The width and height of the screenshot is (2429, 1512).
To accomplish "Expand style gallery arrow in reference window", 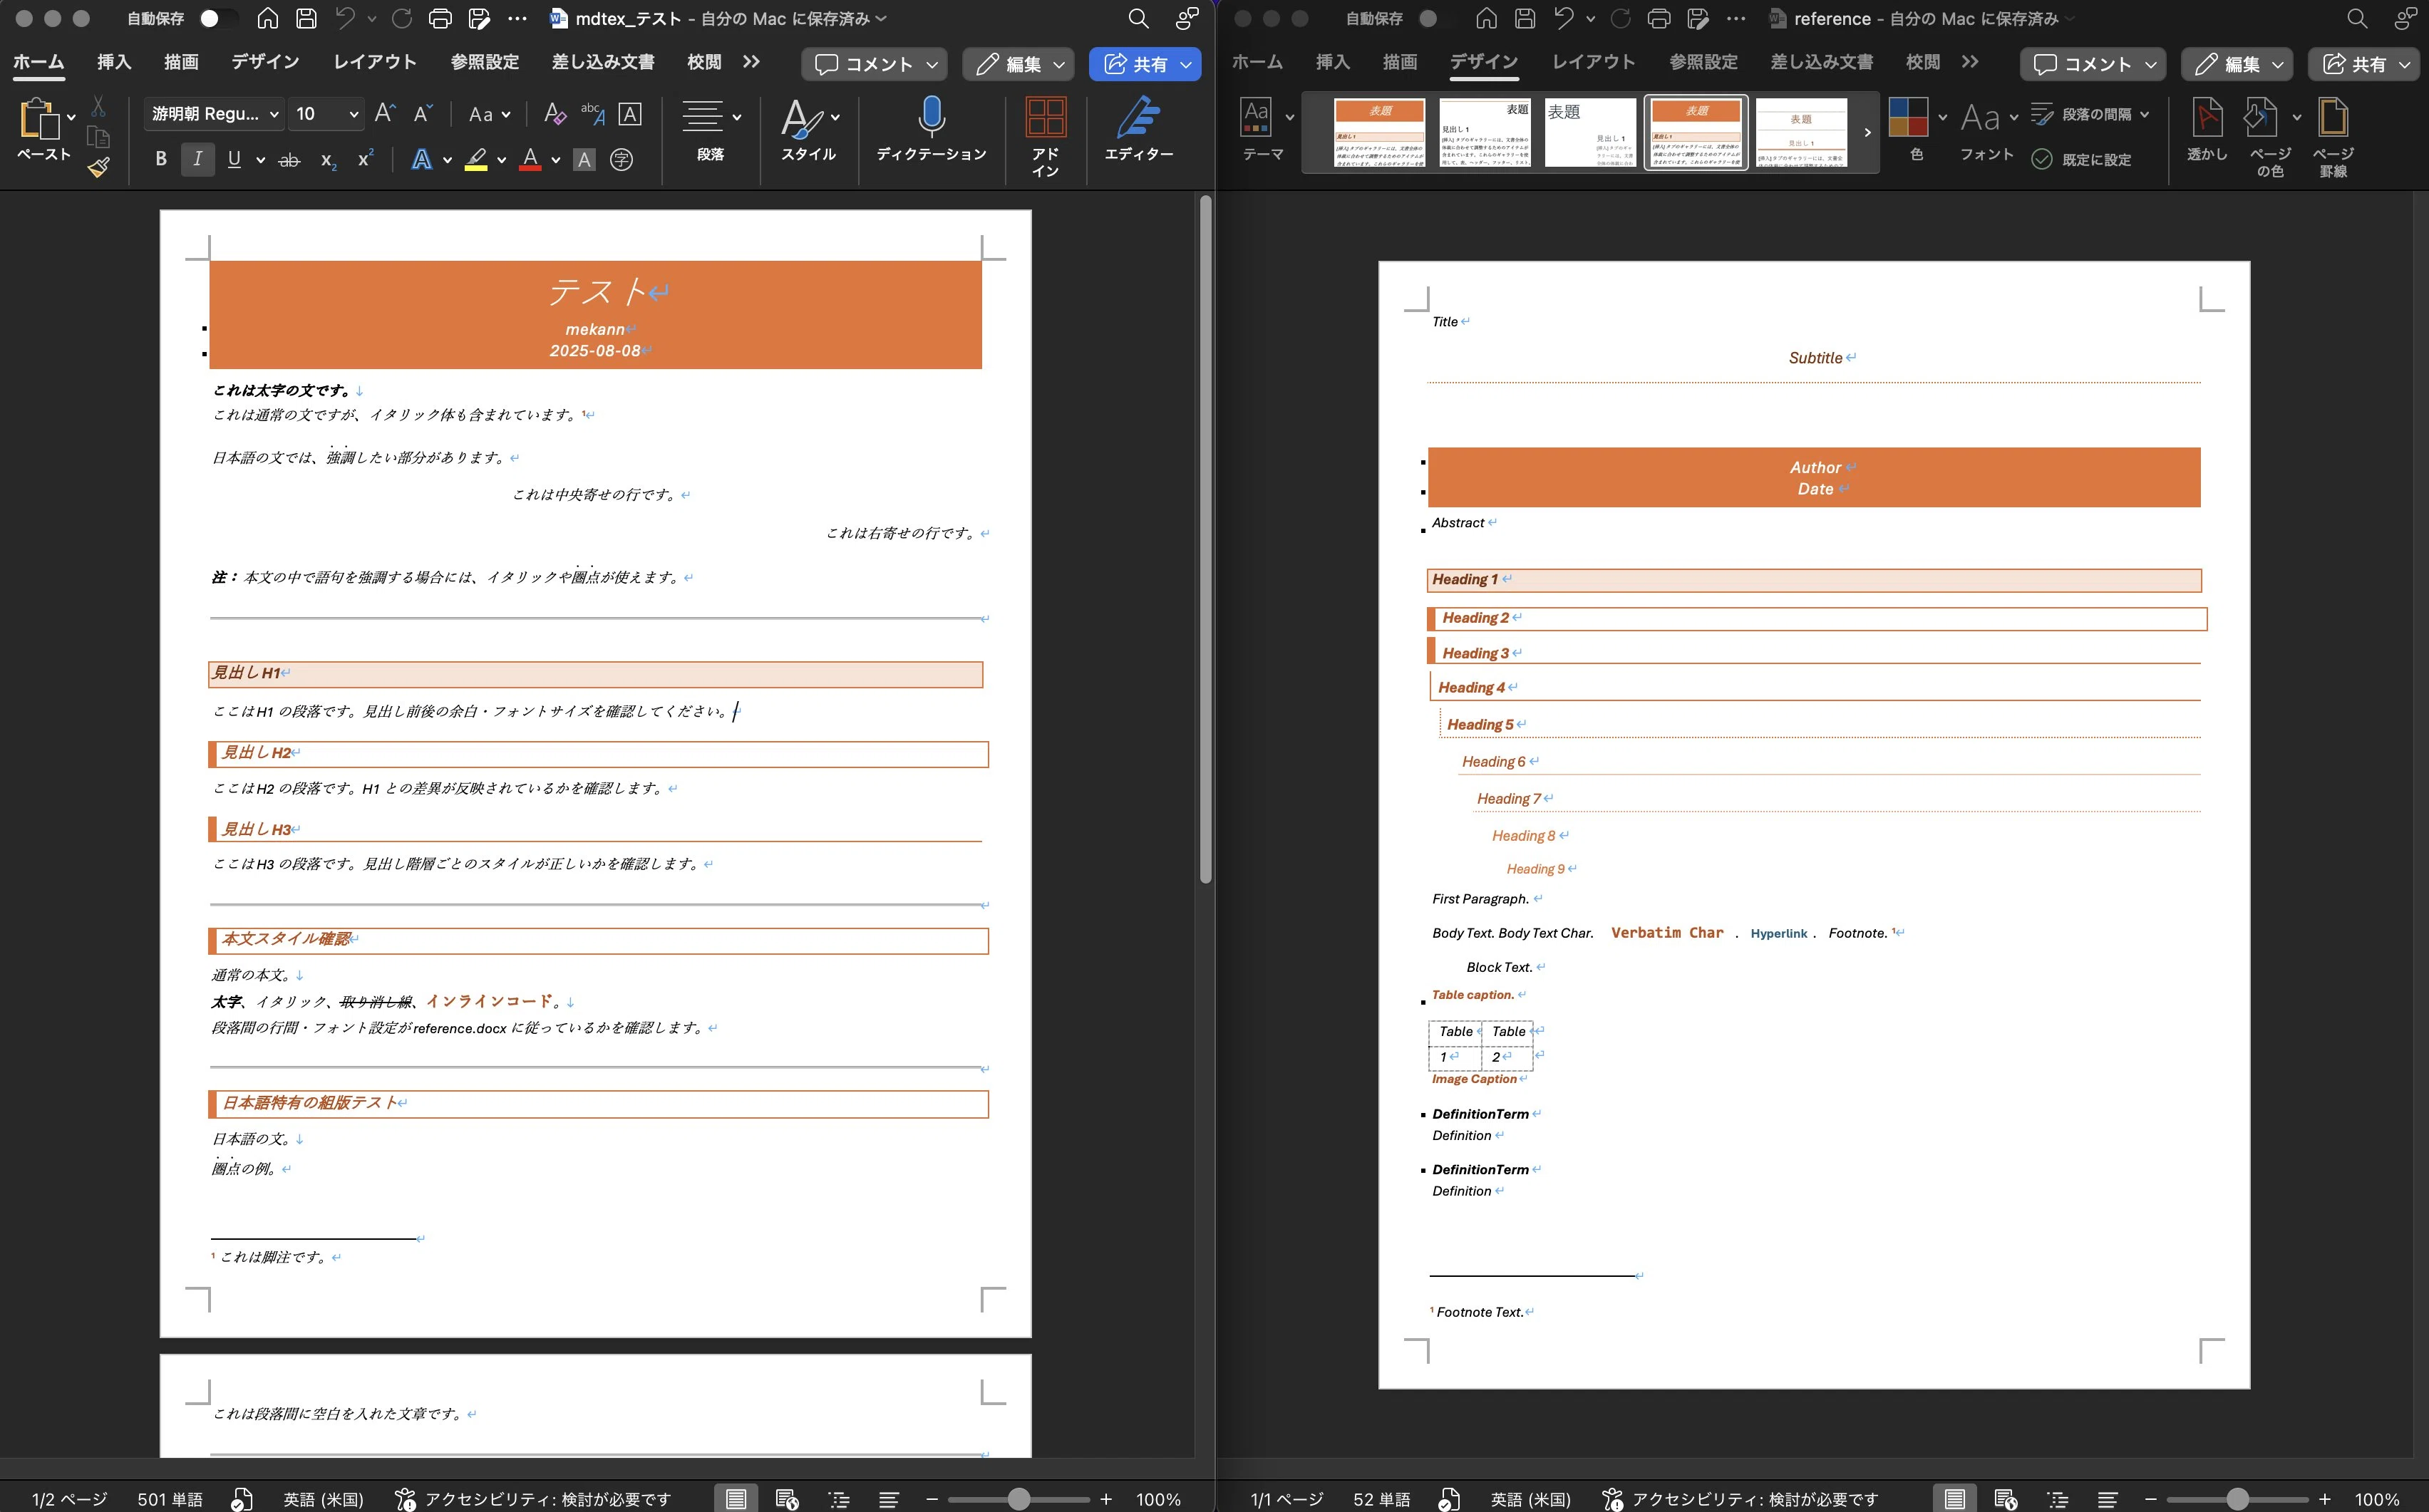I will tap(1866, 132).
